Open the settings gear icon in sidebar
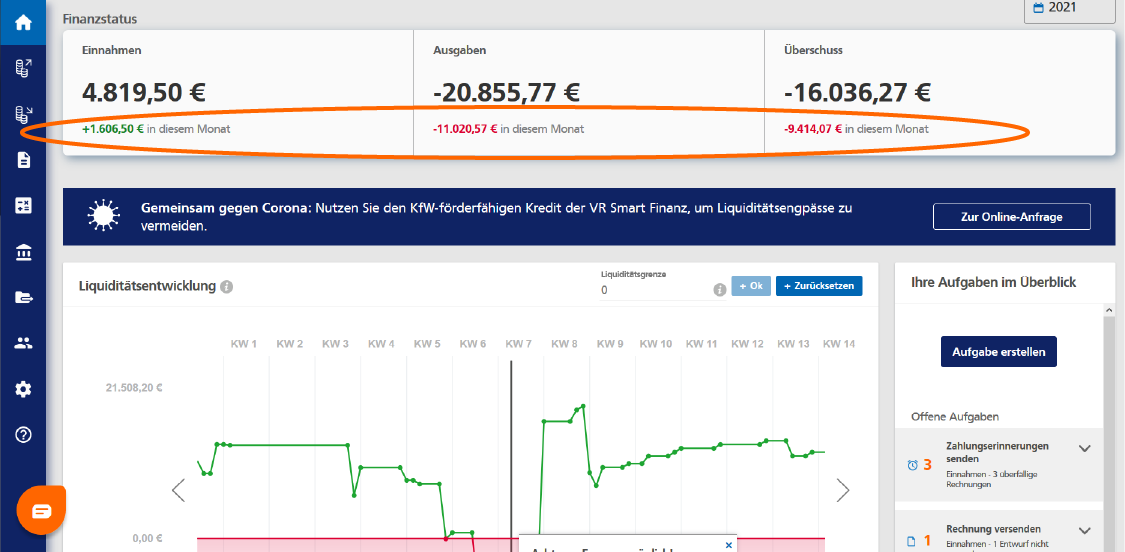Screen dimensions: 1125x552 23,389
